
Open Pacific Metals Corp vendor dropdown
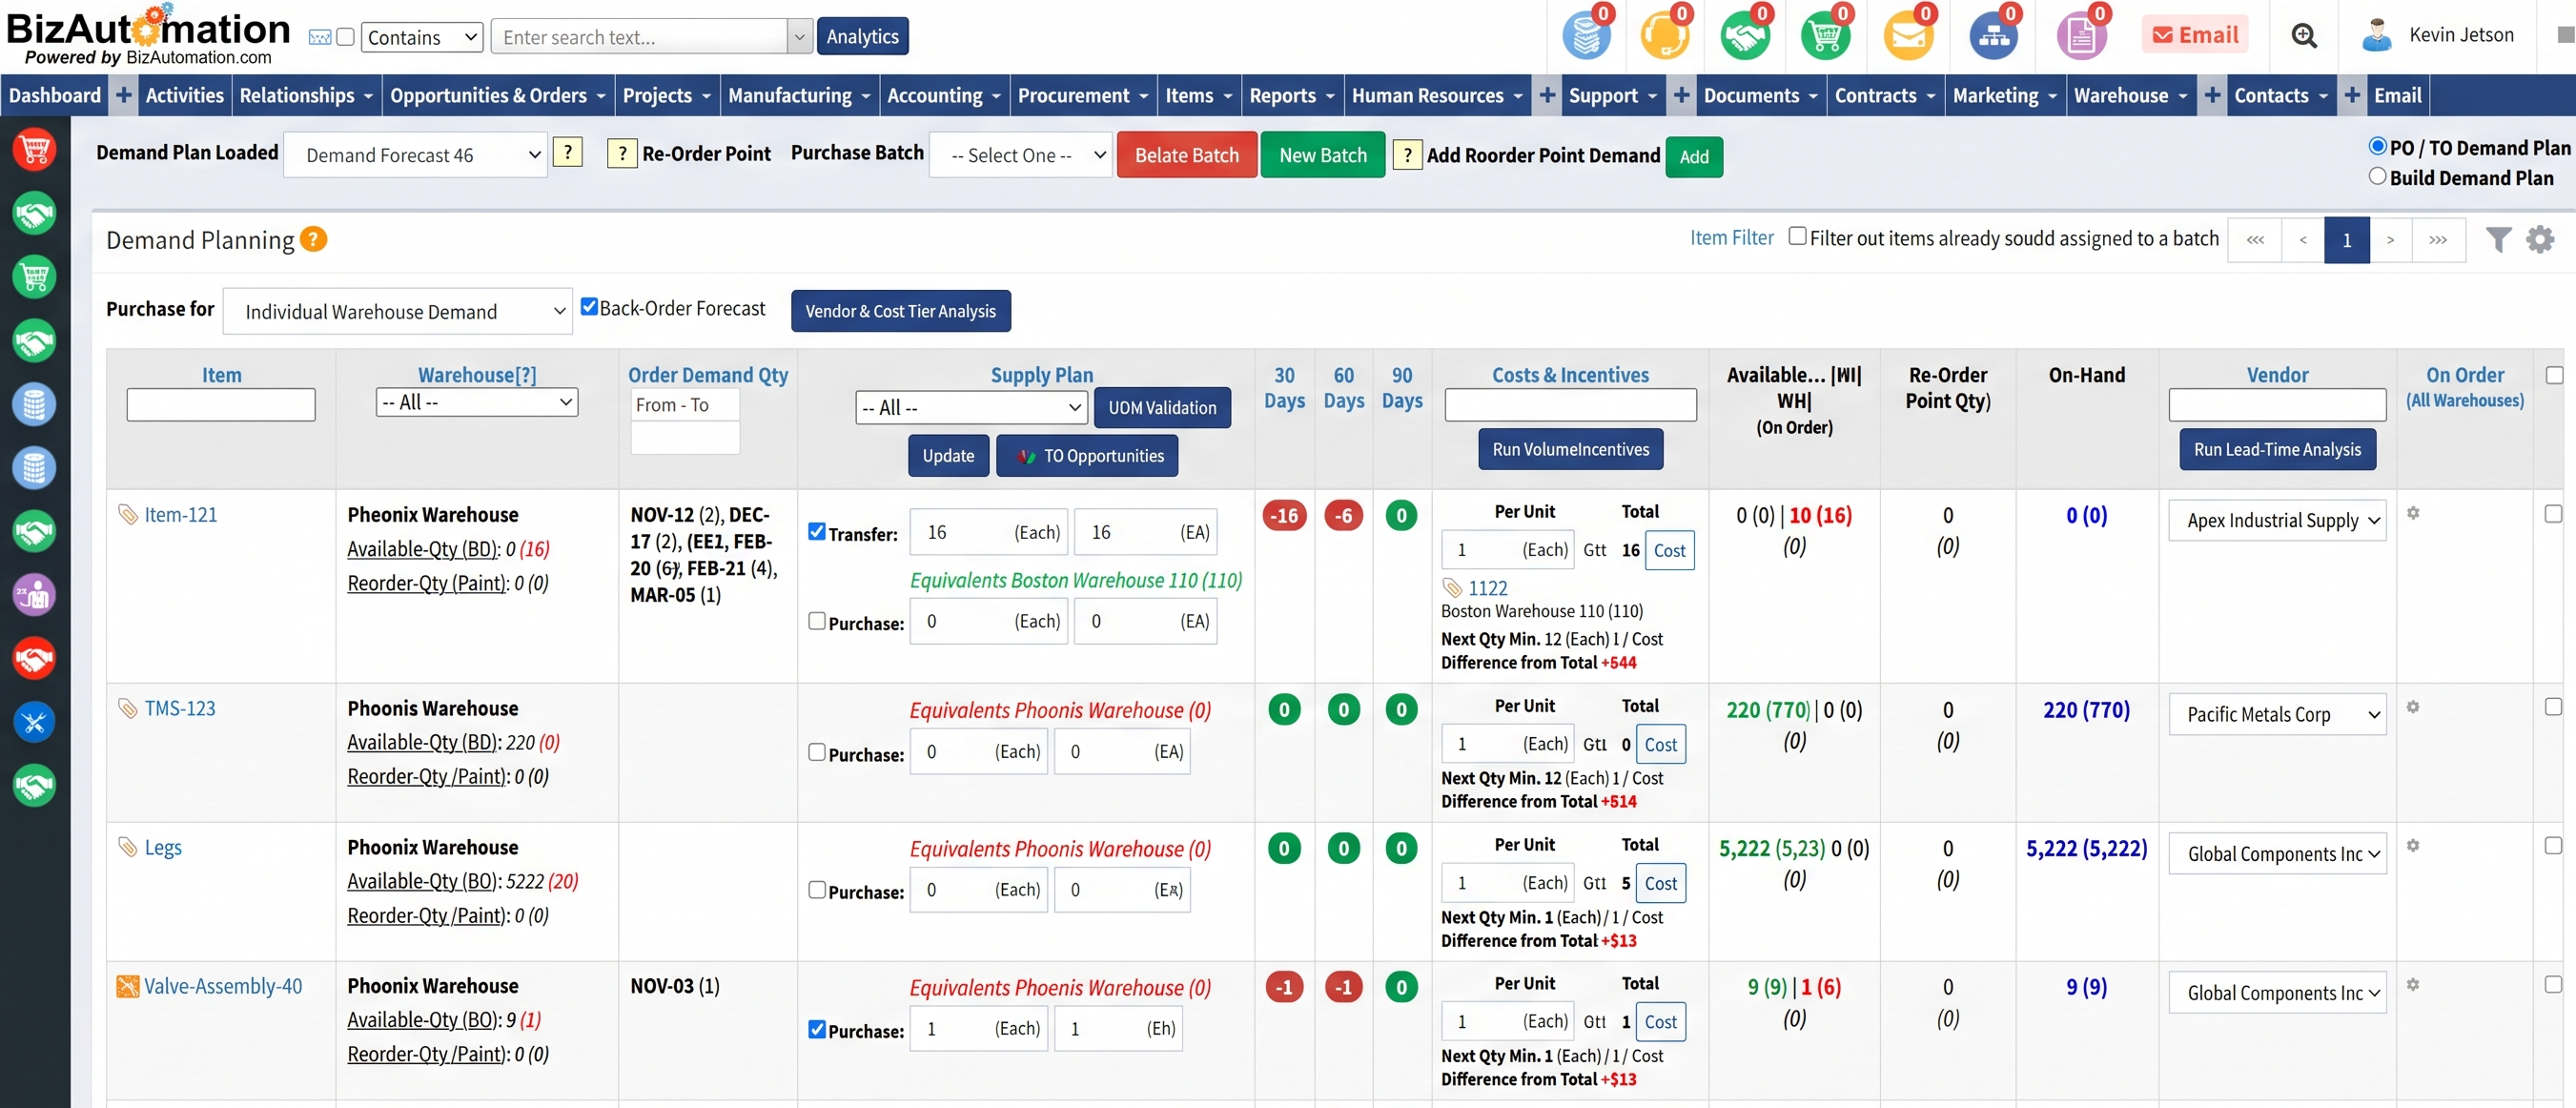click(x=2277, y=714)
